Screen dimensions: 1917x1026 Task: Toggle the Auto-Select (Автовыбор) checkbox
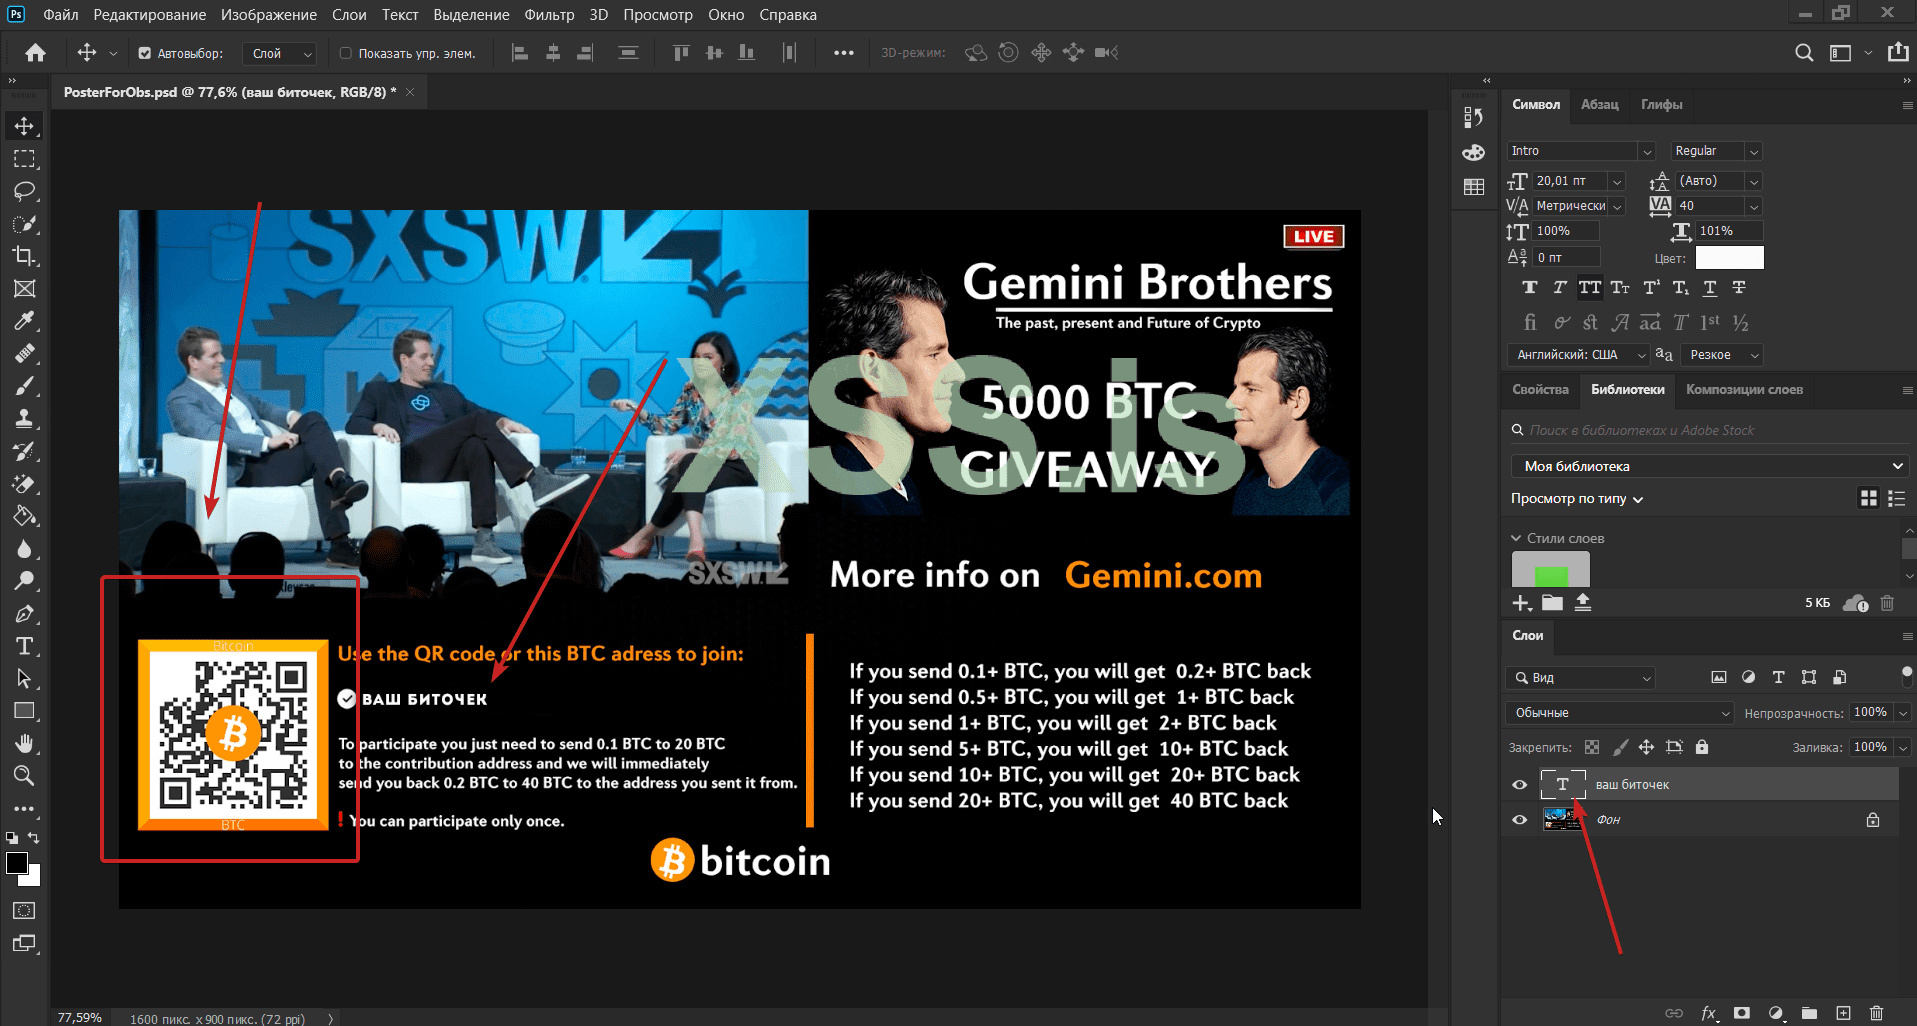point(145,53)
